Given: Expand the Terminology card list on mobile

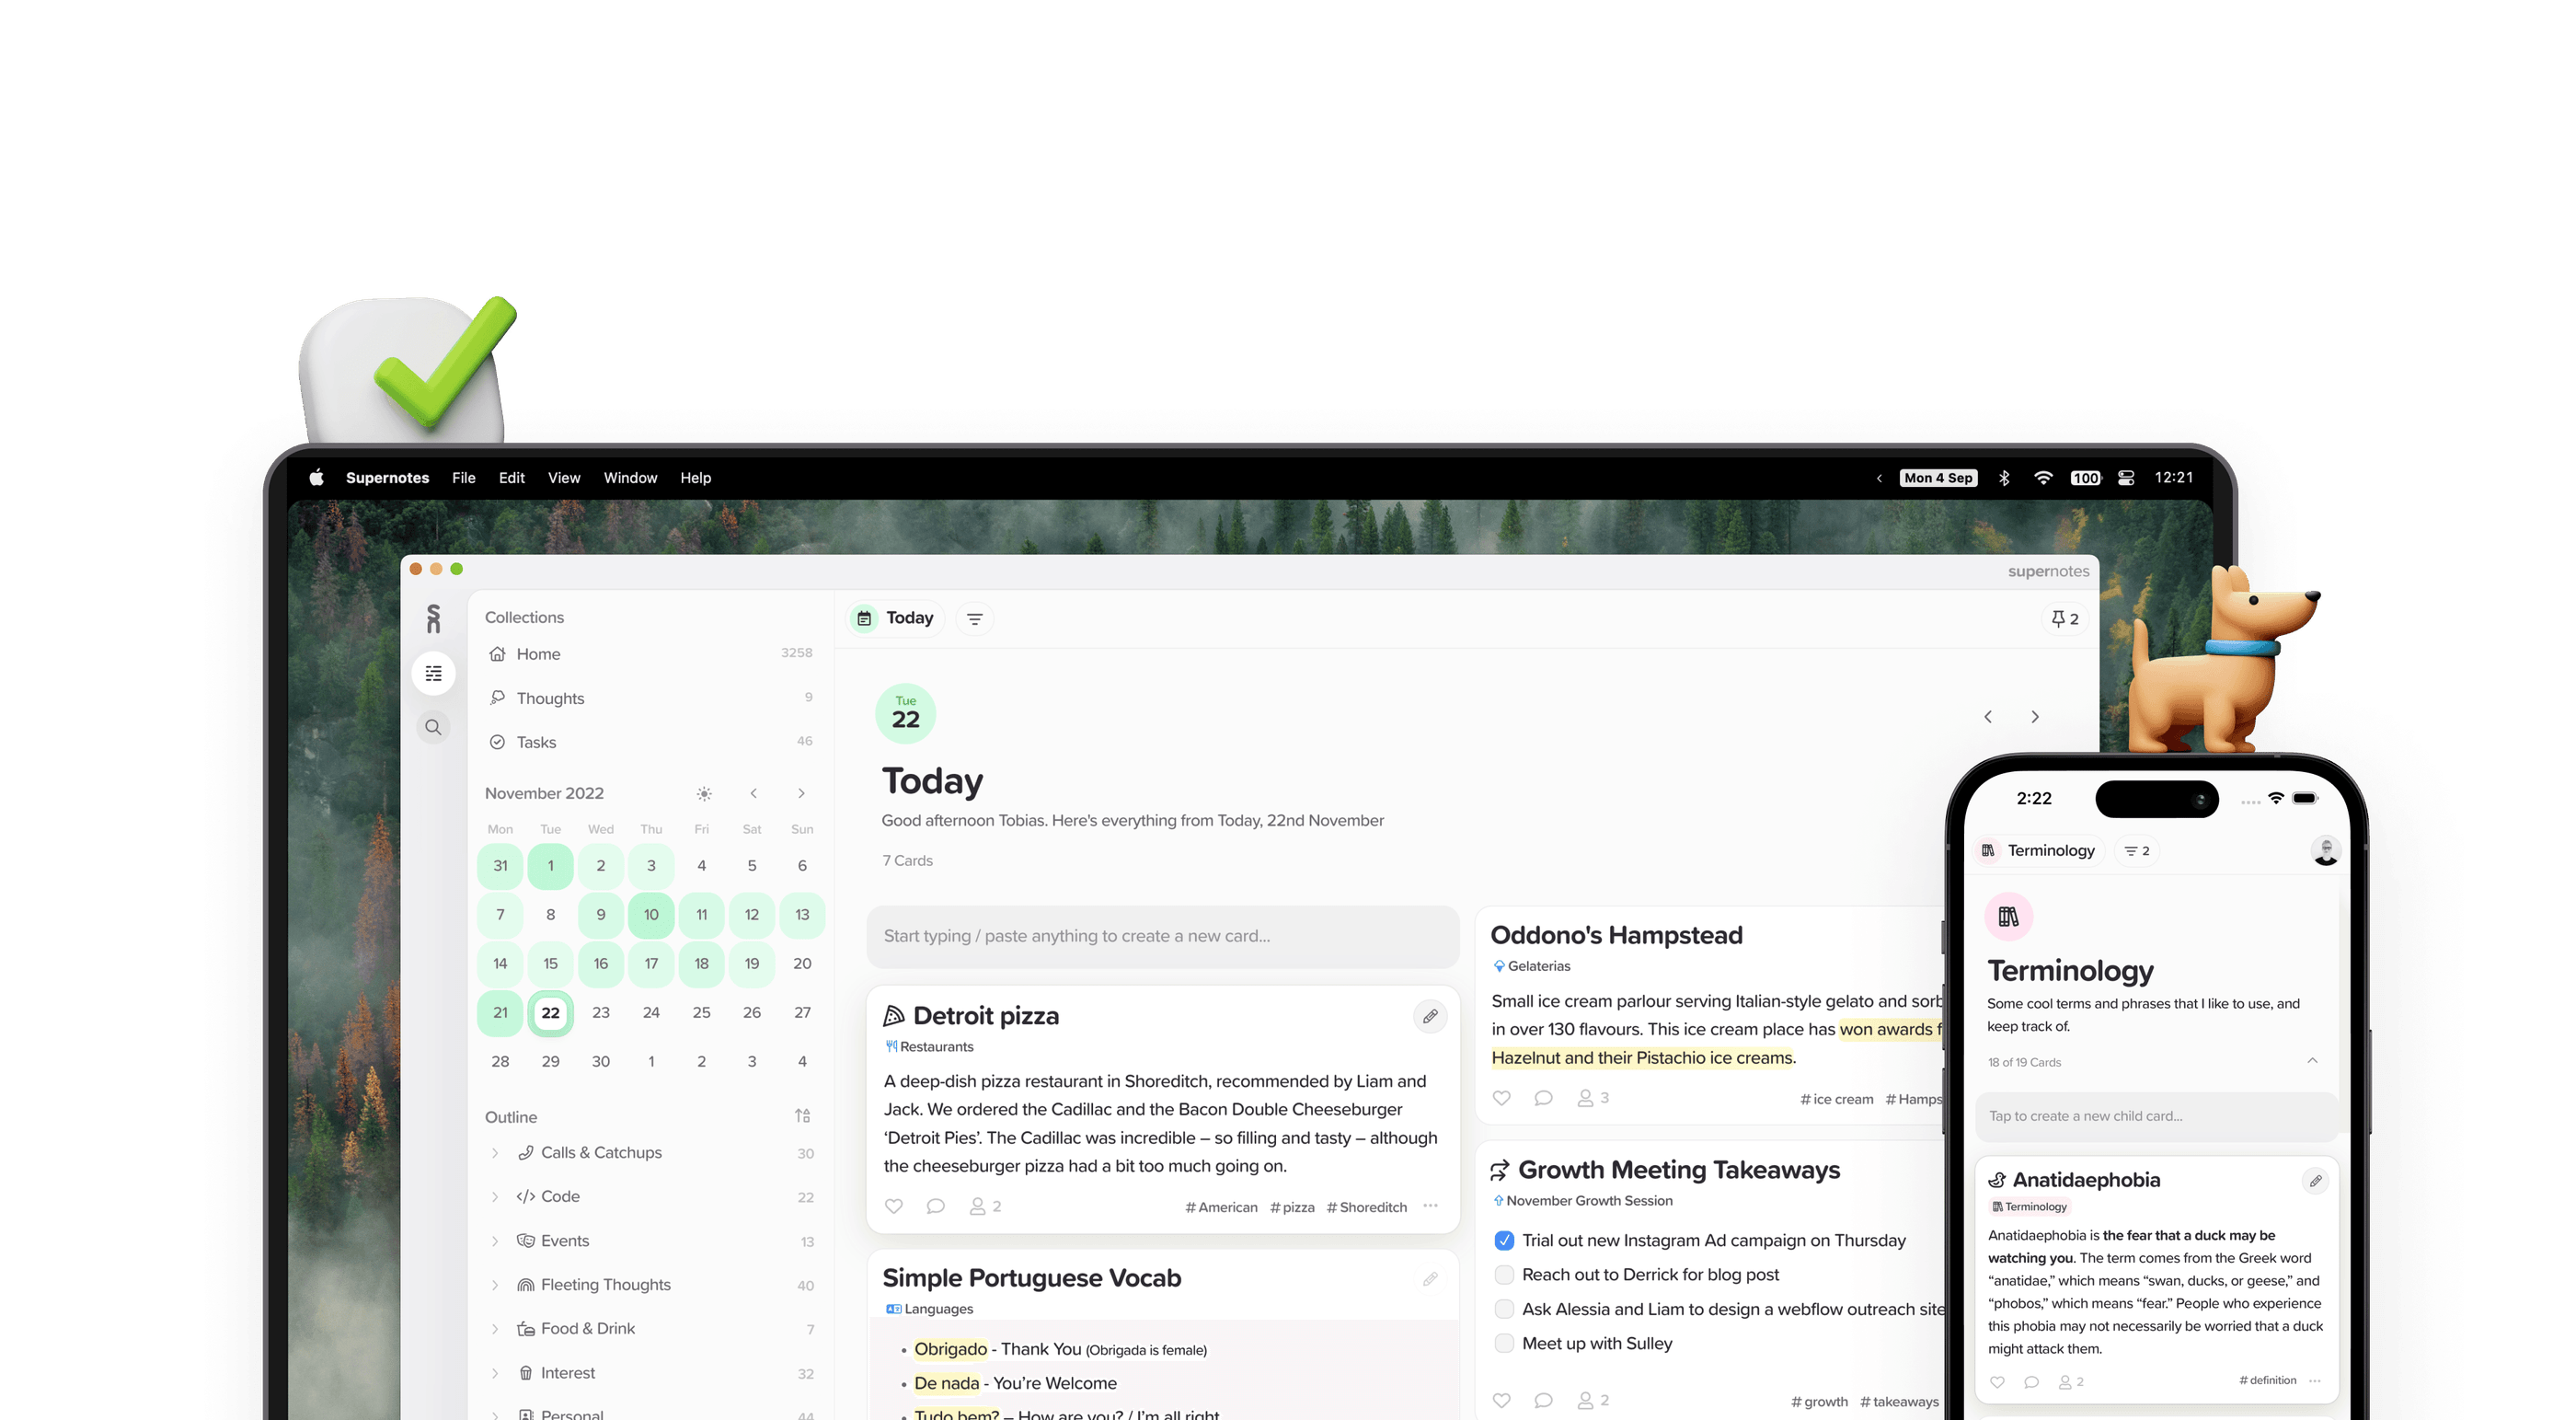Looking at the screenshot, I should 2314,1061.
